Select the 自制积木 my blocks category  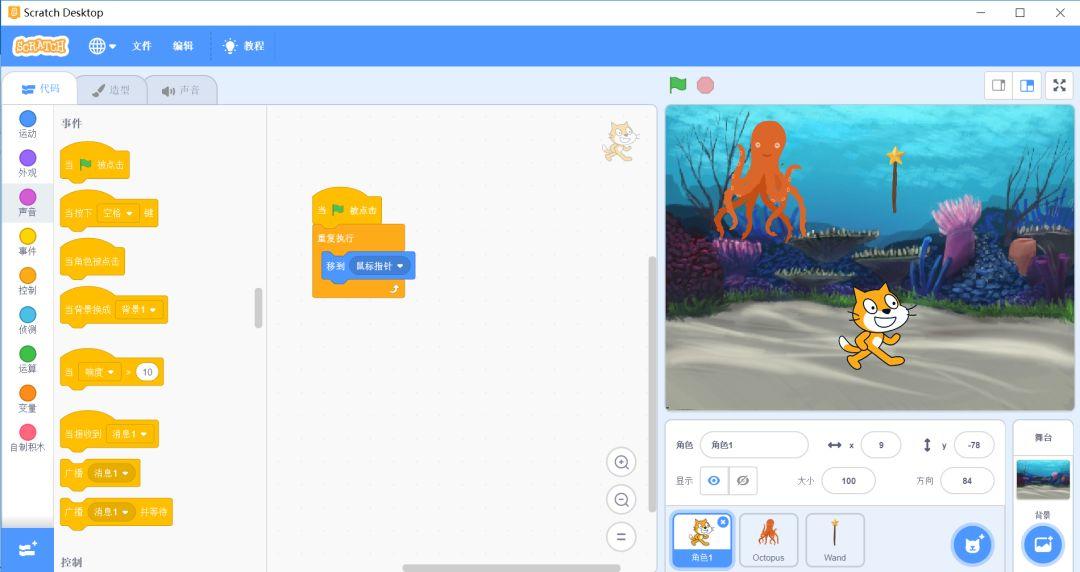pos(28,438)
